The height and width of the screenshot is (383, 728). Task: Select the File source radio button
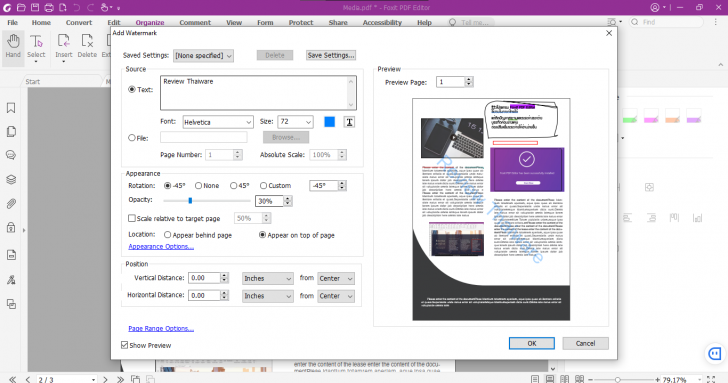132,137
